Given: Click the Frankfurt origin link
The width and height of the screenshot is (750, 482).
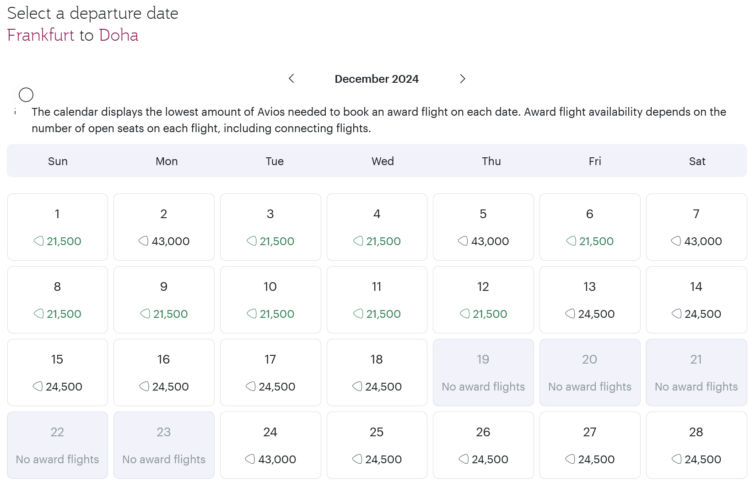Looking at the screenshot, I should [41, 35].
